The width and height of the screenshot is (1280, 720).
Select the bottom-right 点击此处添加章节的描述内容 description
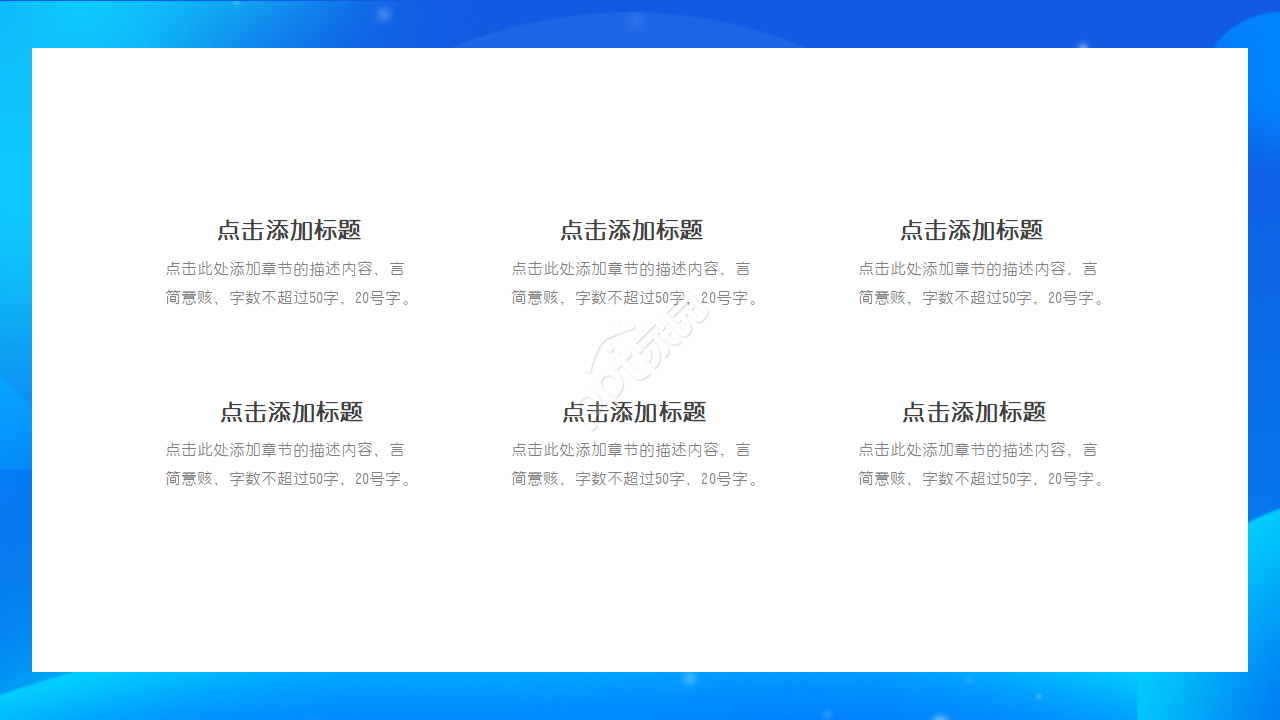pyautogui.click(x=982, y=464)
